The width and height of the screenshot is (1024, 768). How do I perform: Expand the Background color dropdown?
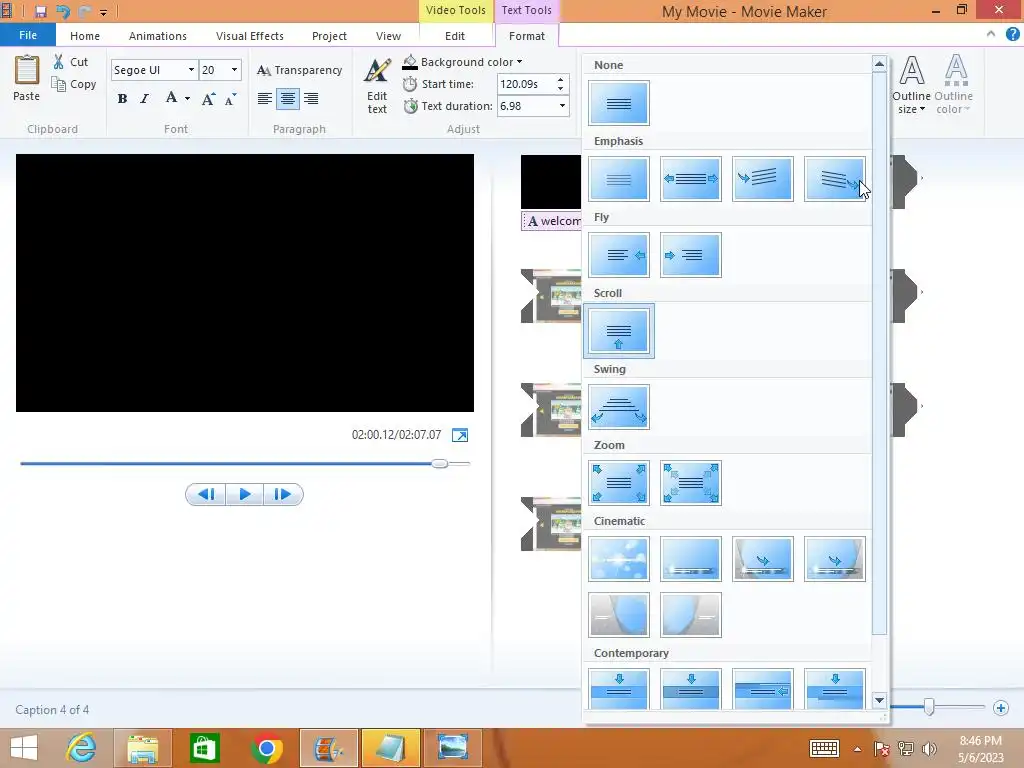pos(520,62)
